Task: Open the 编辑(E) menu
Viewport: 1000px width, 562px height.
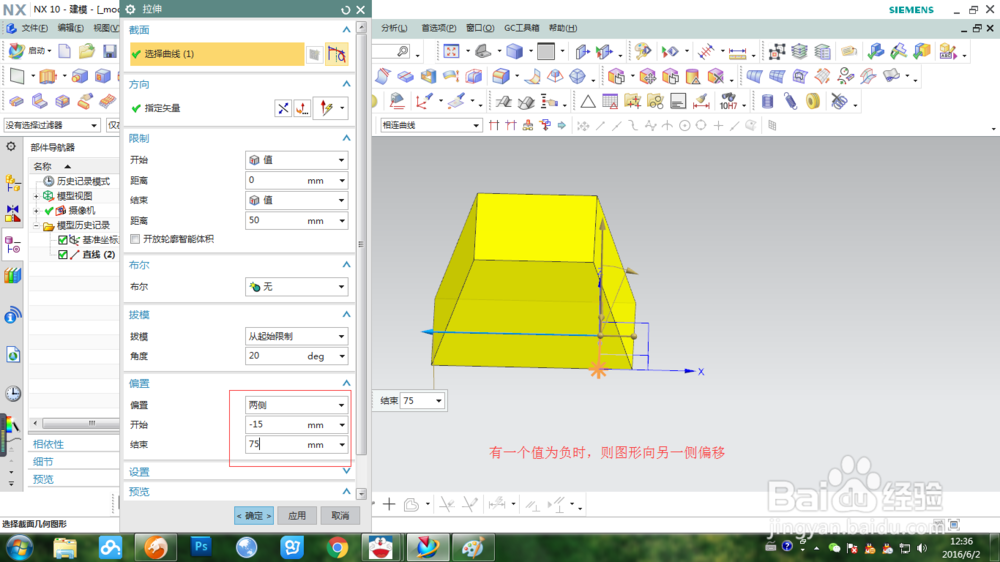Action: pos(70,28)
